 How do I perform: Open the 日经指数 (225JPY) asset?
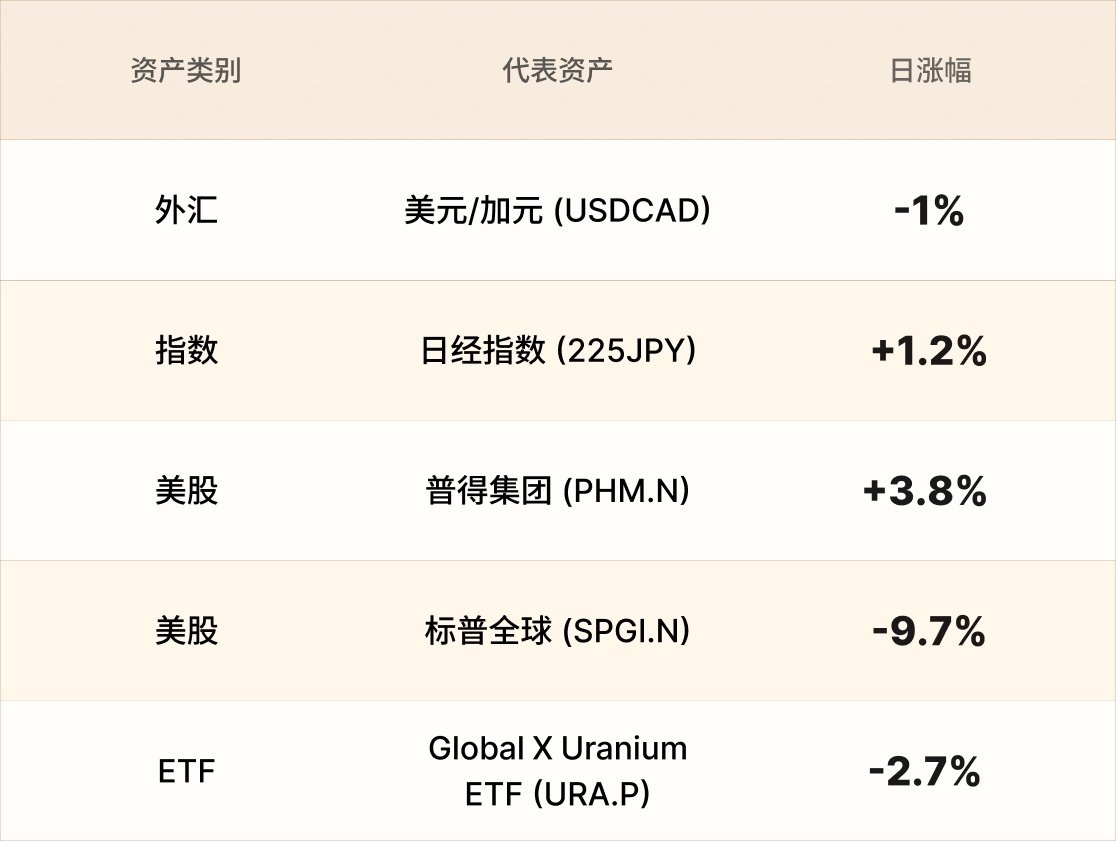(x=557, y=351)
